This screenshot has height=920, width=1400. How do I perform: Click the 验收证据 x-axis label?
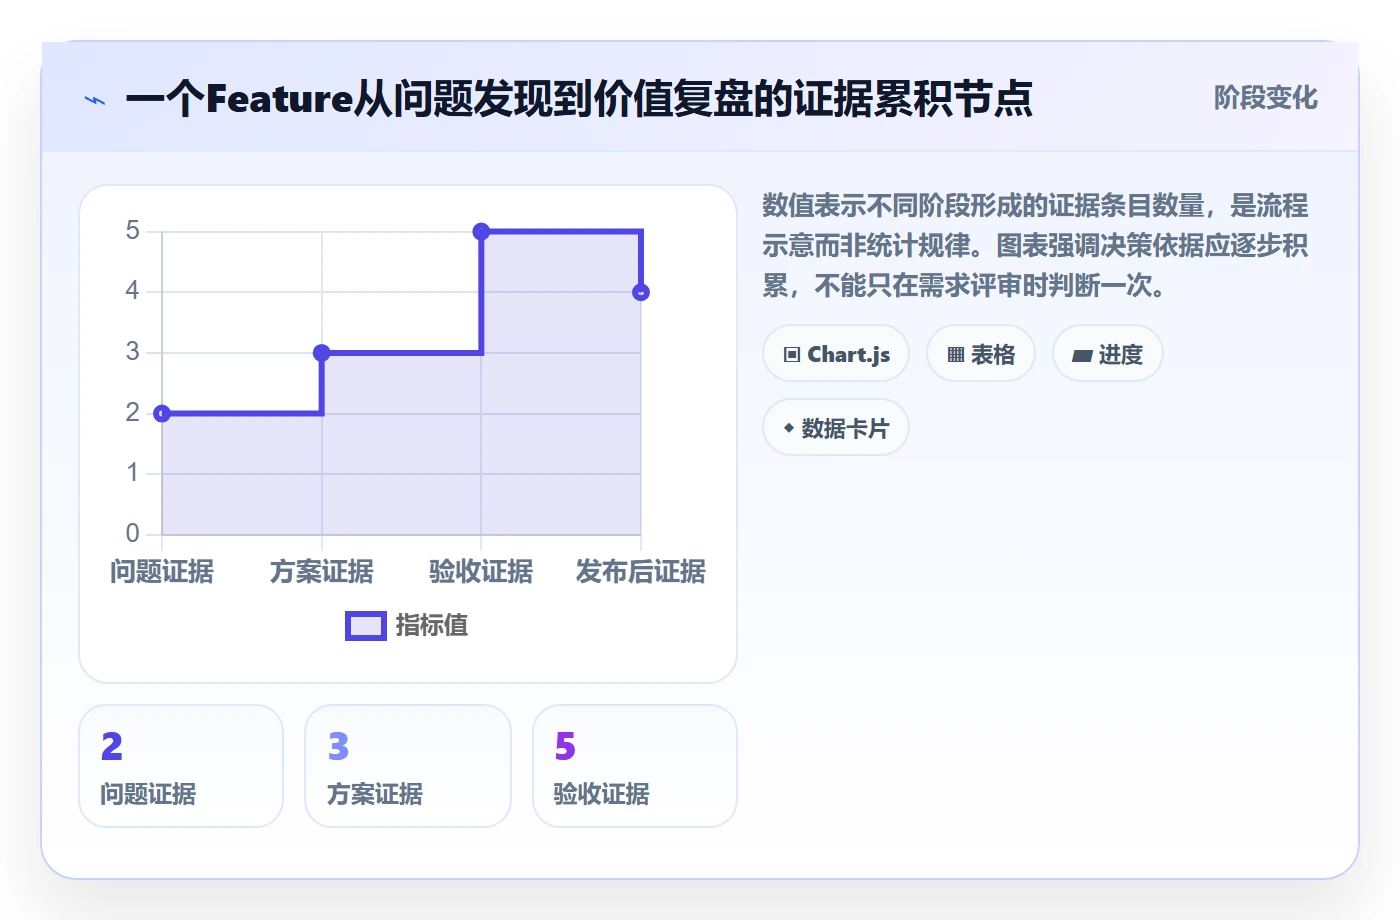click(481, 572)
